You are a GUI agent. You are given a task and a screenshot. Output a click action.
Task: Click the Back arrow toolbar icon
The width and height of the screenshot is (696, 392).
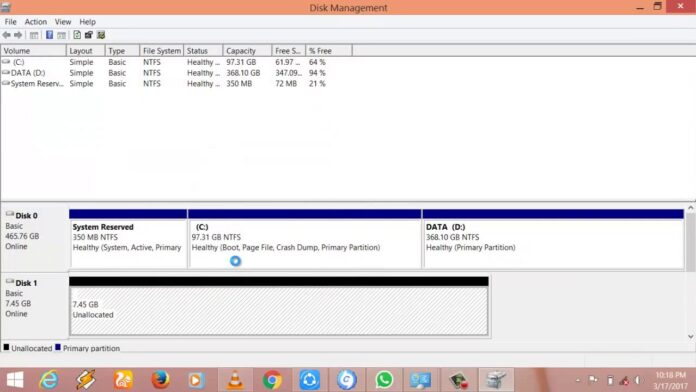click(x=6, y=35)
